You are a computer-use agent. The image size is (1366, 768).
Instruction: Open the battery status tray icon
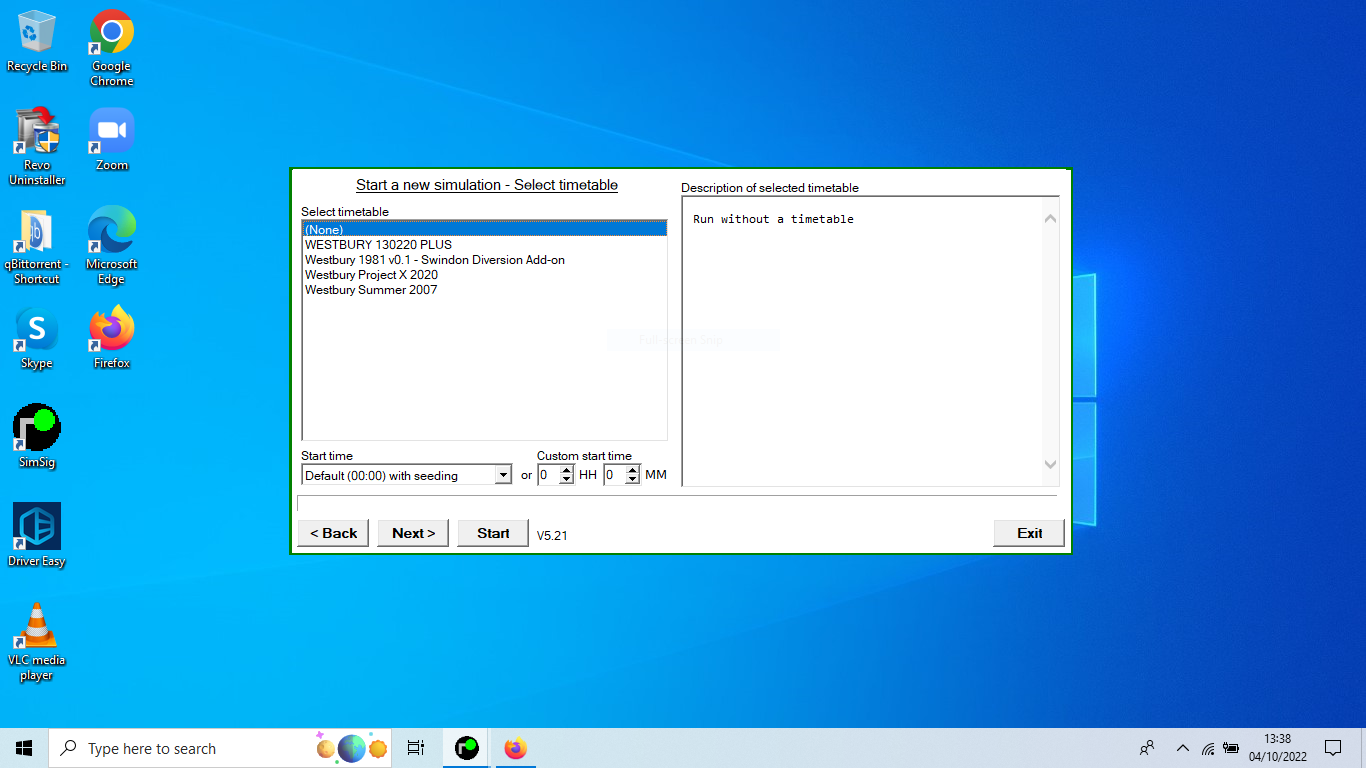coord(1231,748)
